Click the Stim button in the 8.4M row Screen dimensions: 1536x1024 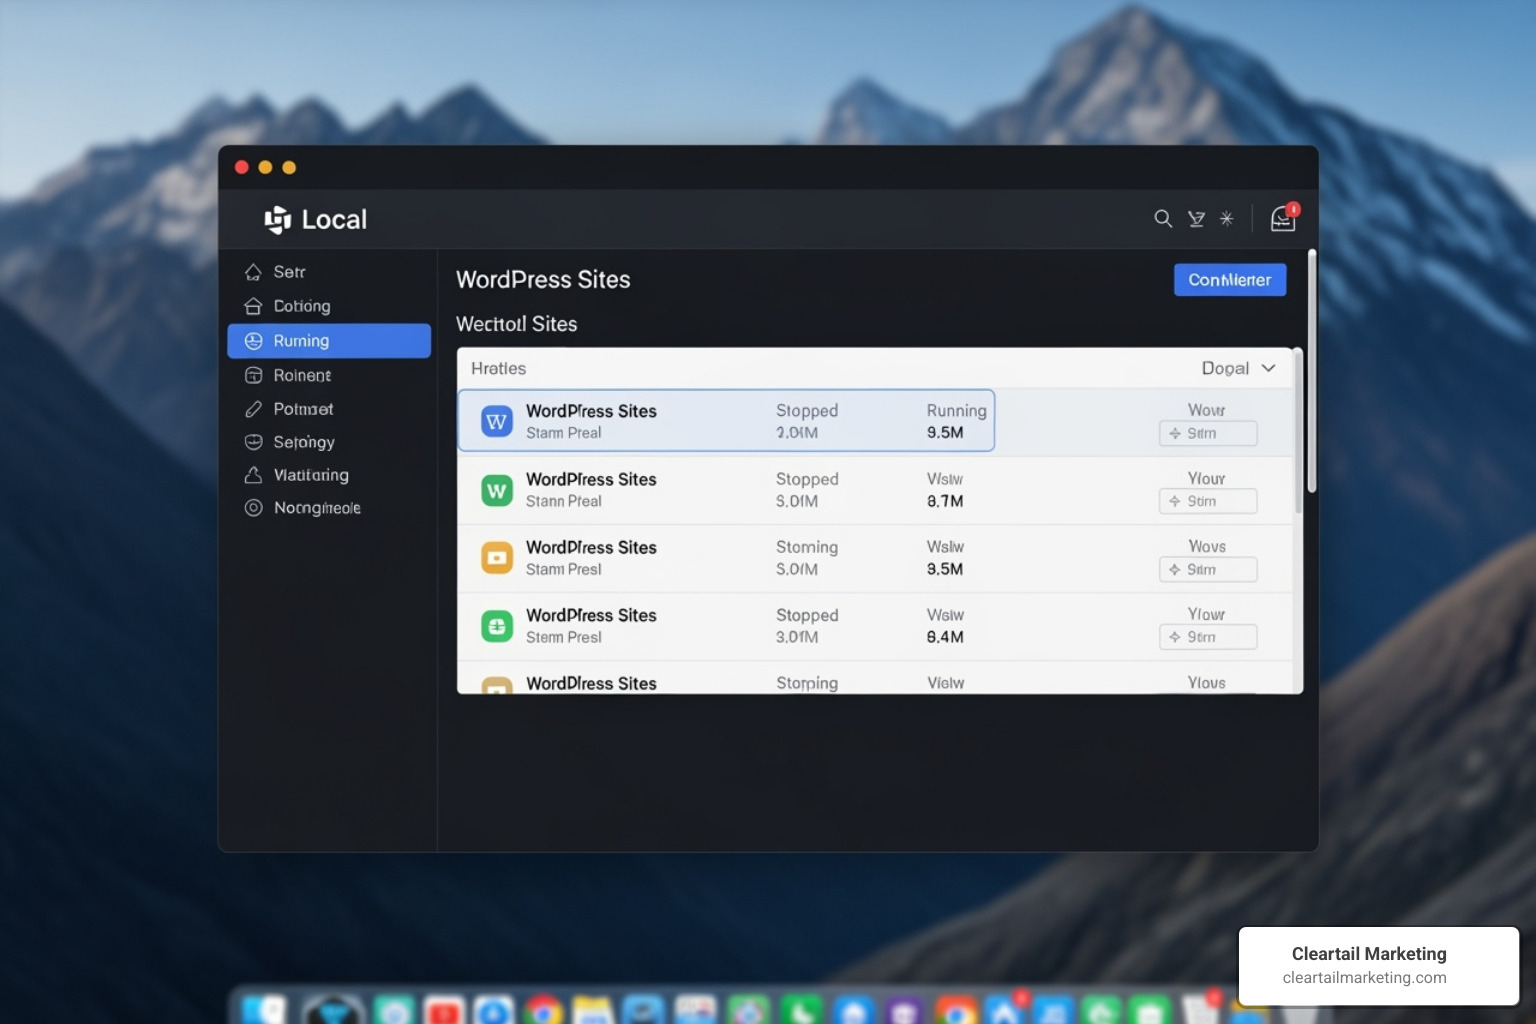coord(1208,637)
